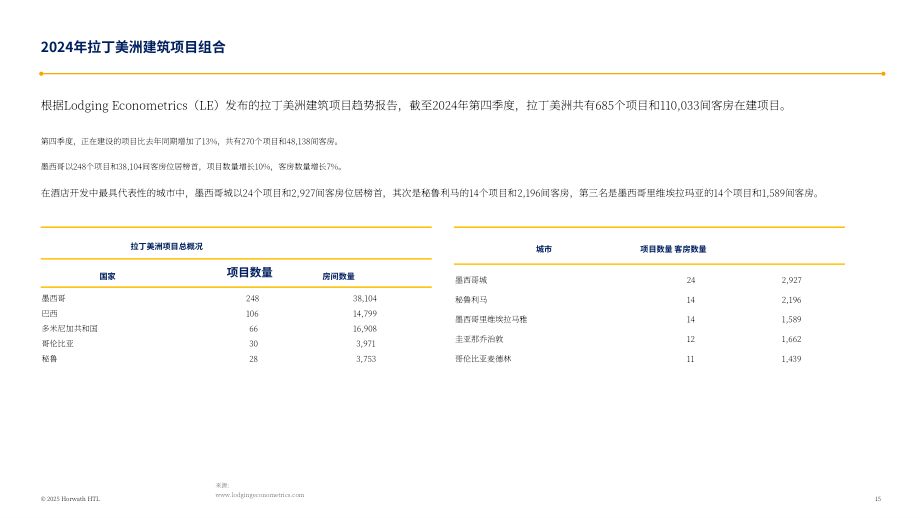Select the 秘鲁 country row label

[x=49, y=359]
